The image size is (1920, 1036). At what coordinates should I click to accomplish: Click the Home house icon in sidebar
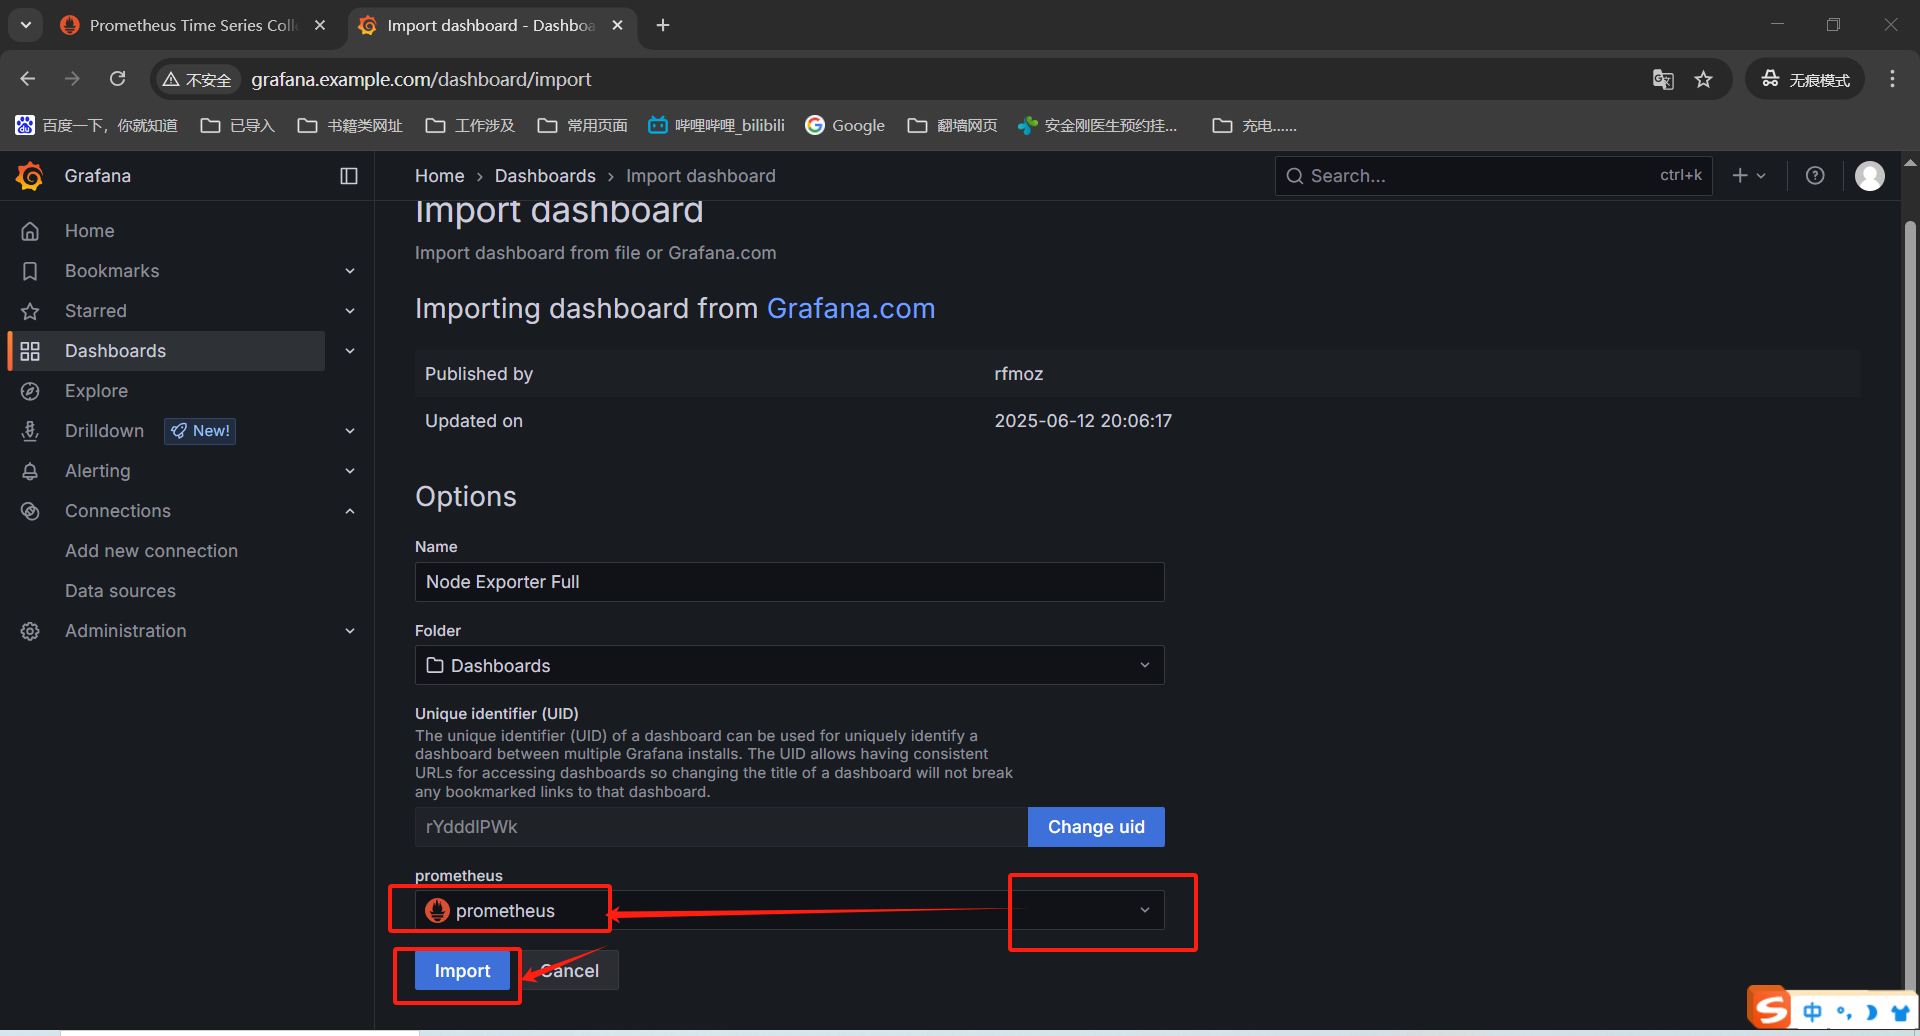coord(30,231)
